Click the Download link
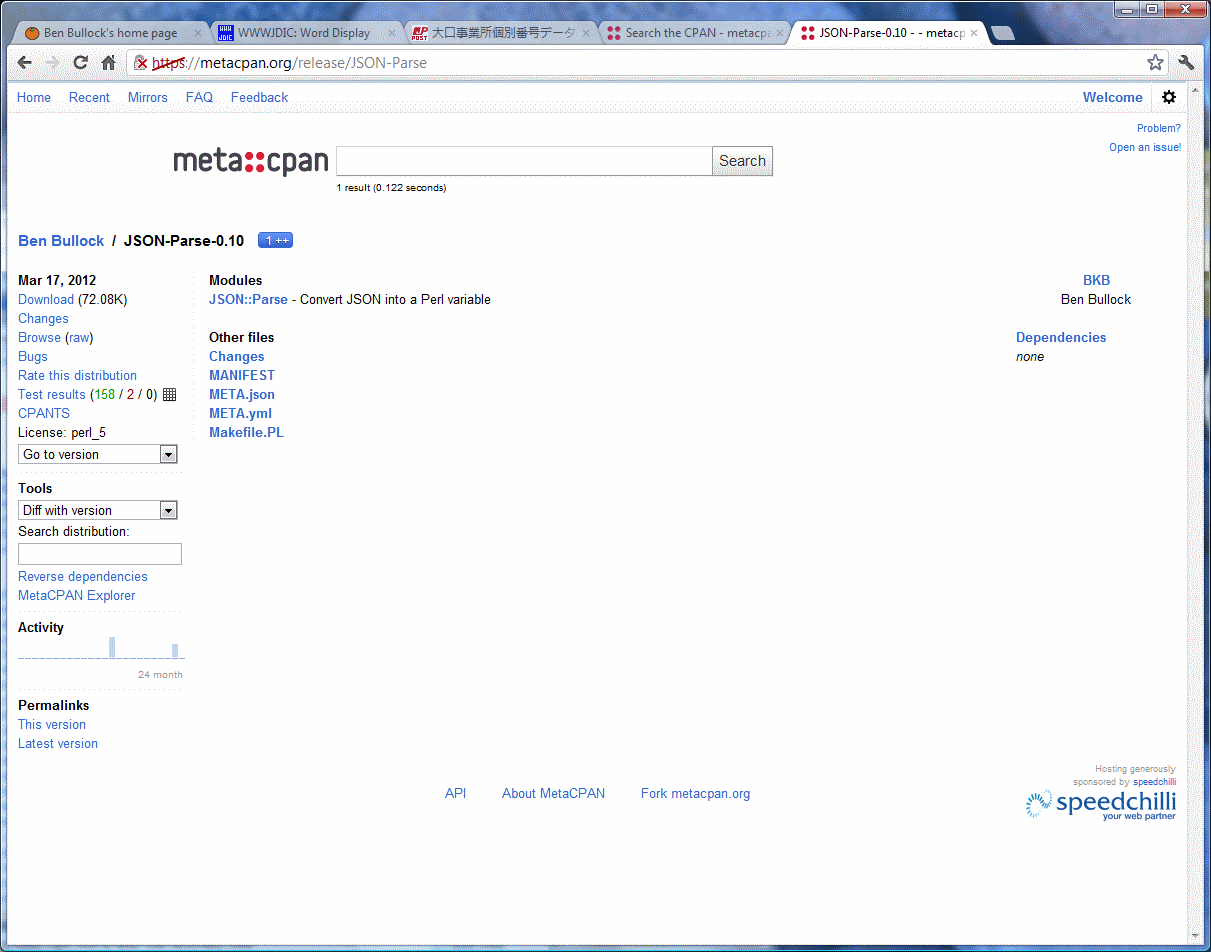 point(46,299)
